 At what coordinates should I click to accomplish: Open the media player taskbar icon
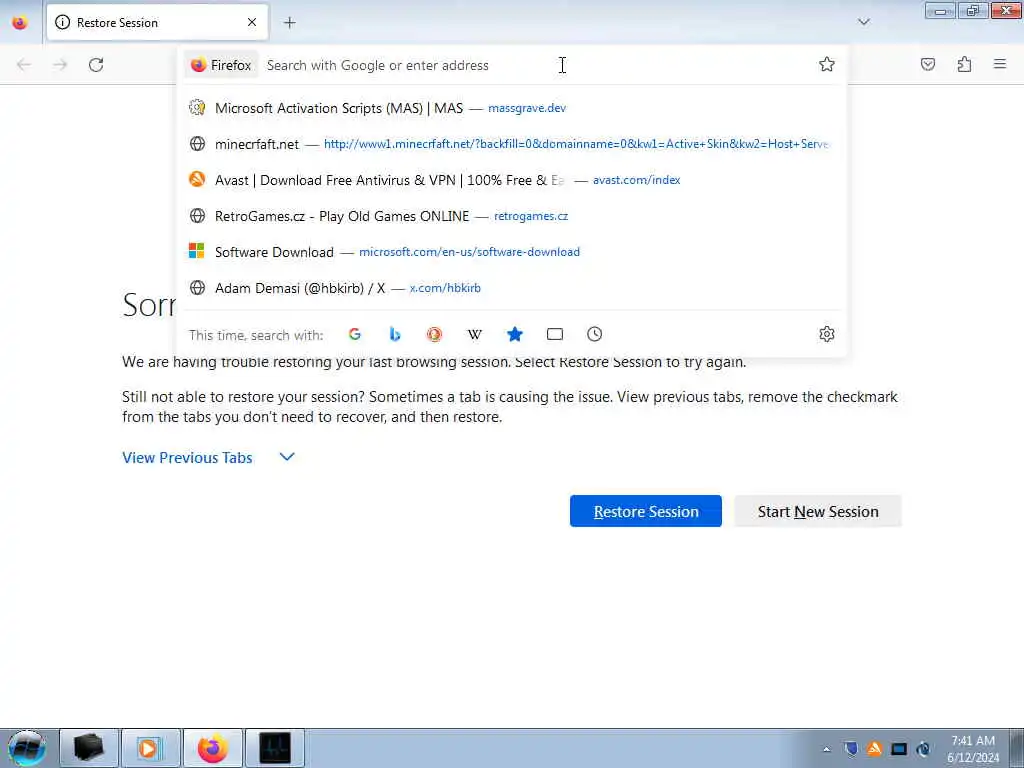pyautogui.click(x=150, y=748)
